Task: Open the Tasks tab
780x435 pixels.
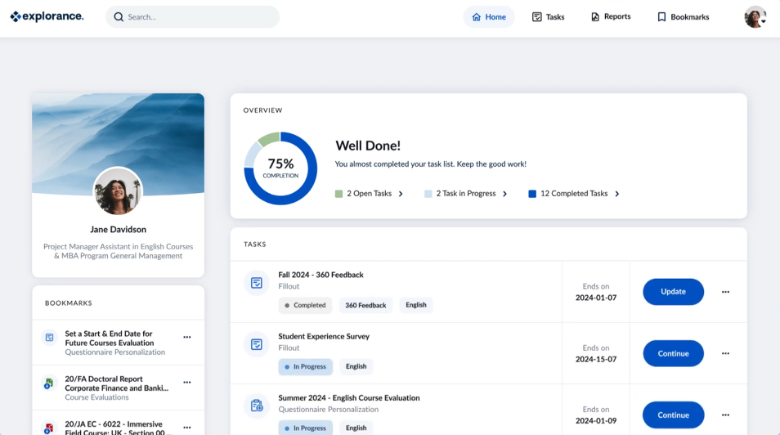Action: tap(548, 17)
